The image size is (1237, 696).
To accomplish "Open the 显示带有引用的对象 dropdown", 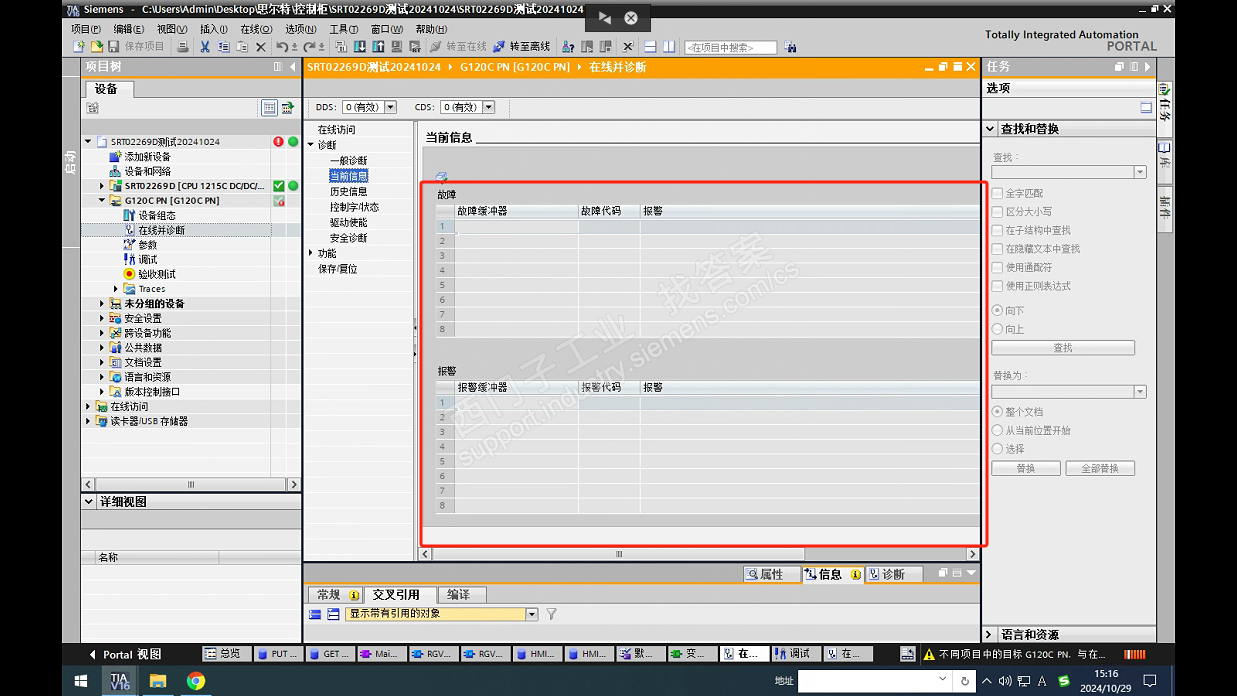I will coord(532,614).
